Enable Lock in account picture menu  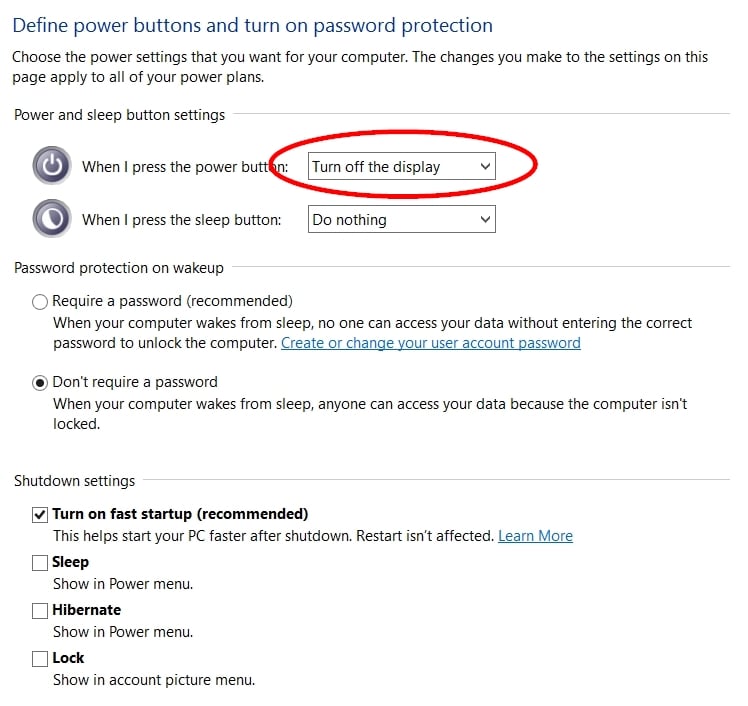click(40, 658)
